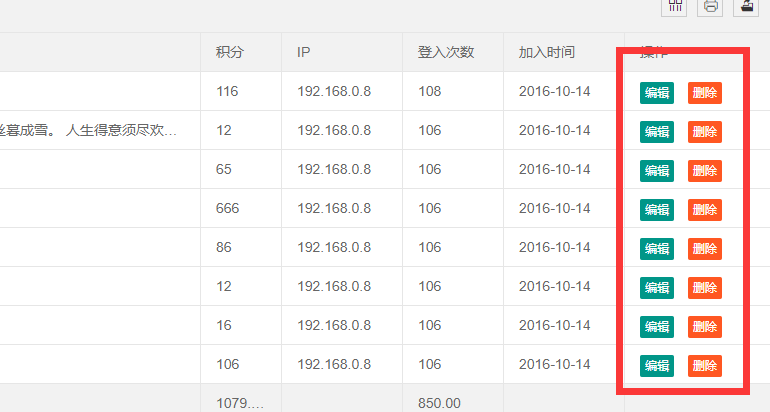Screen dimensions: 770x412
Task: Click login count 106 in the 16 points row
Action: (453, 325)
